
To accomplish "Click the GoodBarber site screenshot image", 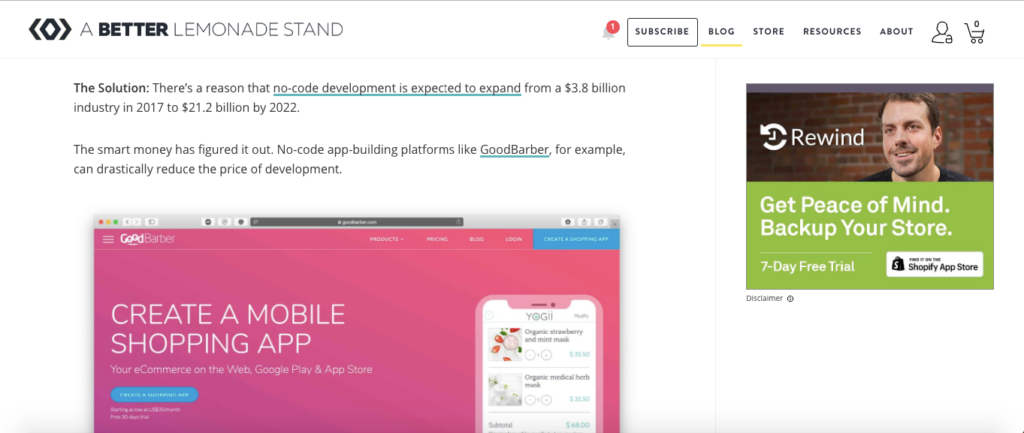I will click(x=357, y=323).
